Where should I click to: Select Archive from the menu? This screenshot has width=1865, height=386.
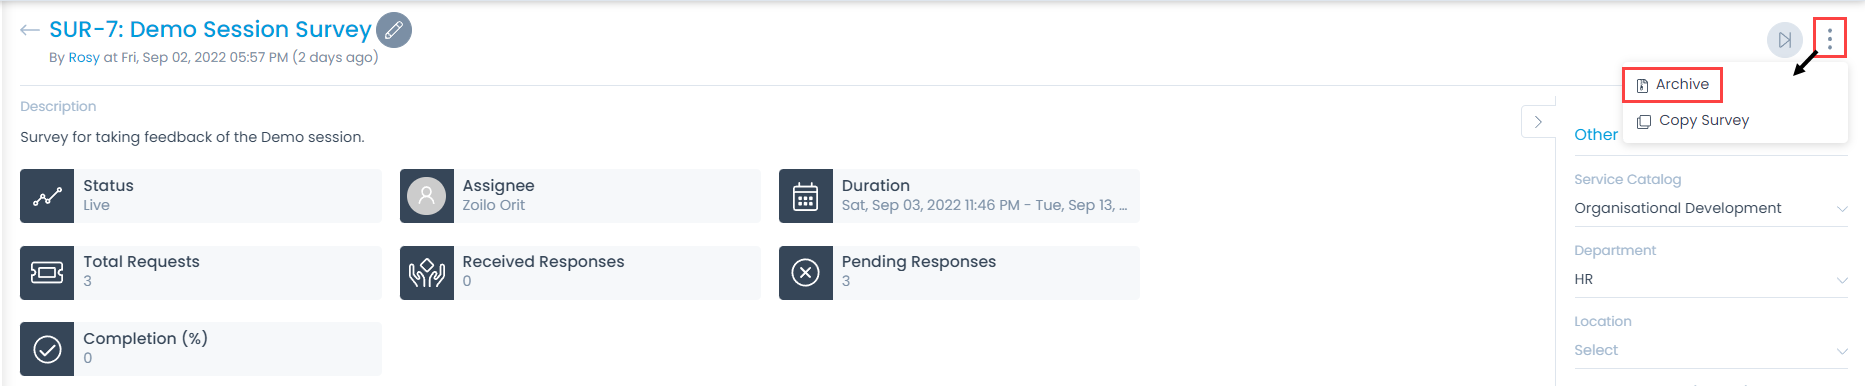(x=1672, y=85)
